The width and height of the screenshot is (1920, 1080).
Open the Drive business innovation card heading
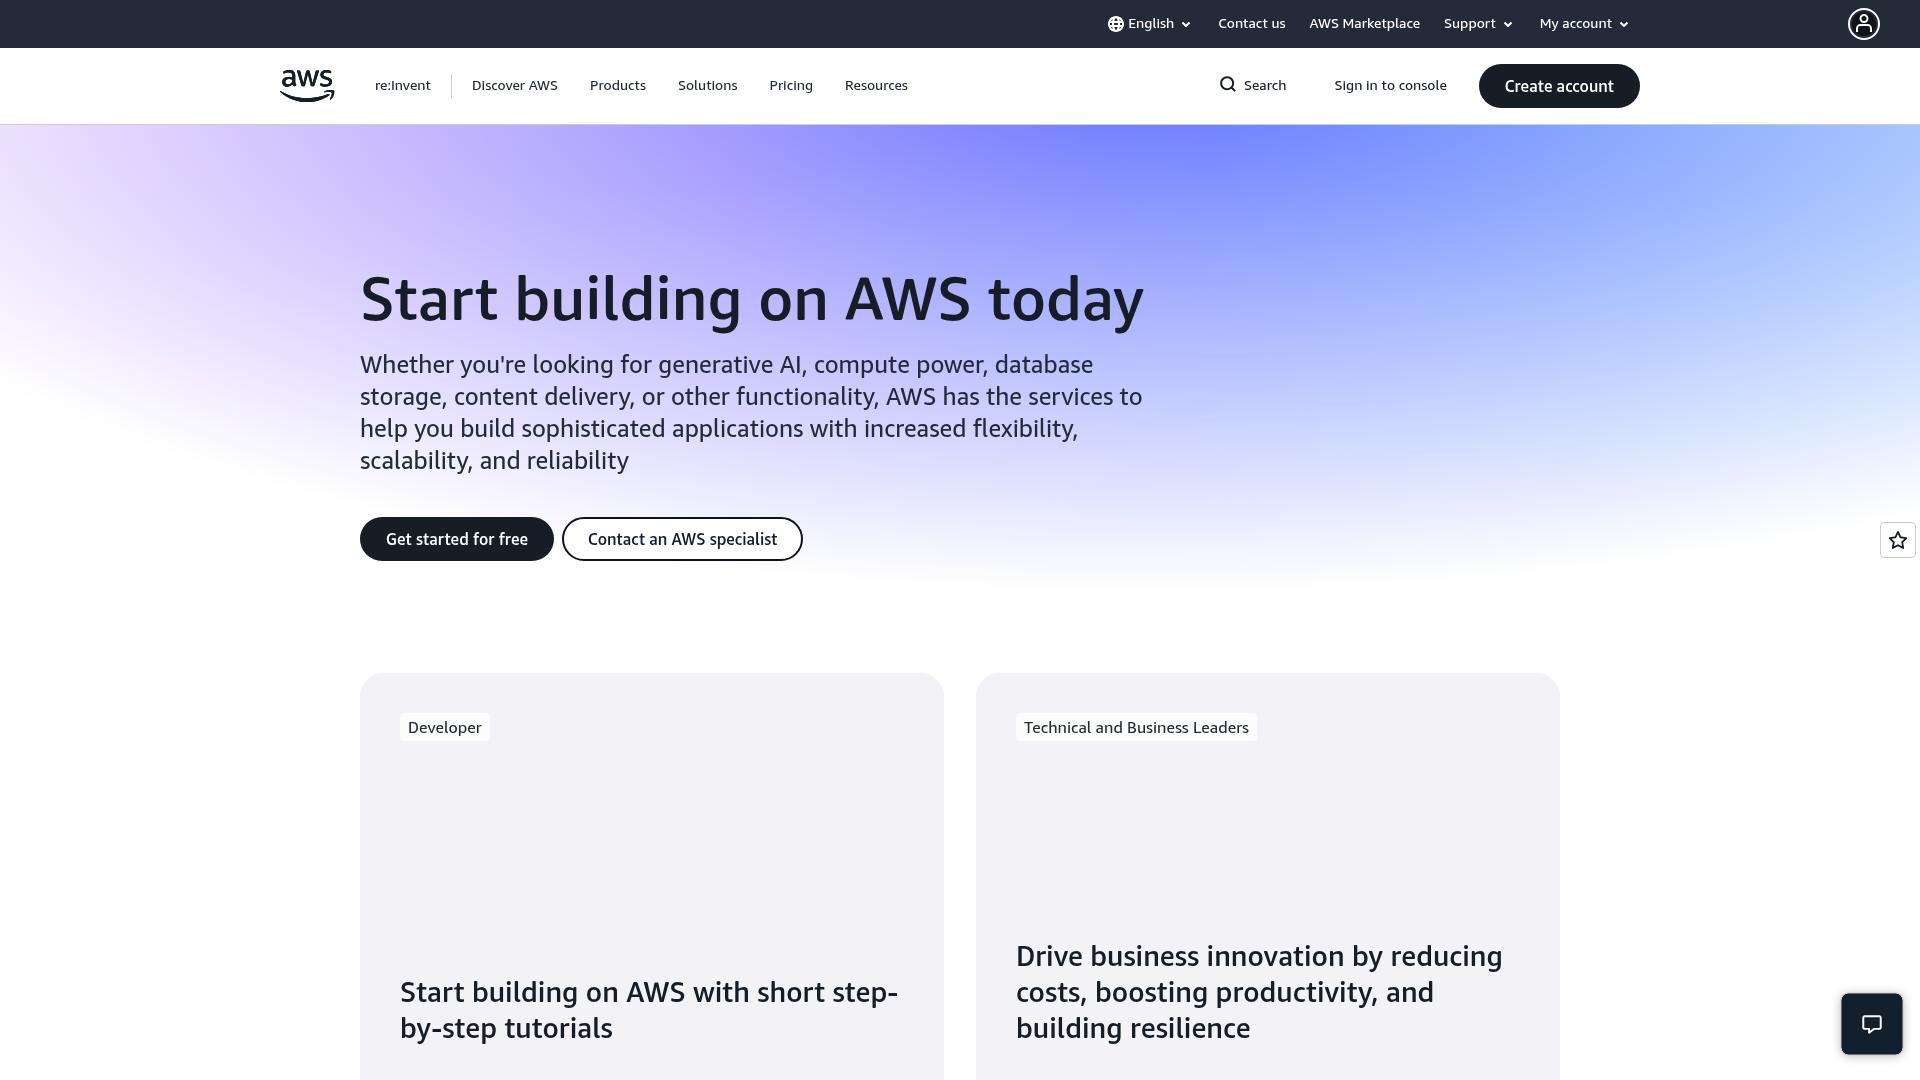click(1259, 992)
